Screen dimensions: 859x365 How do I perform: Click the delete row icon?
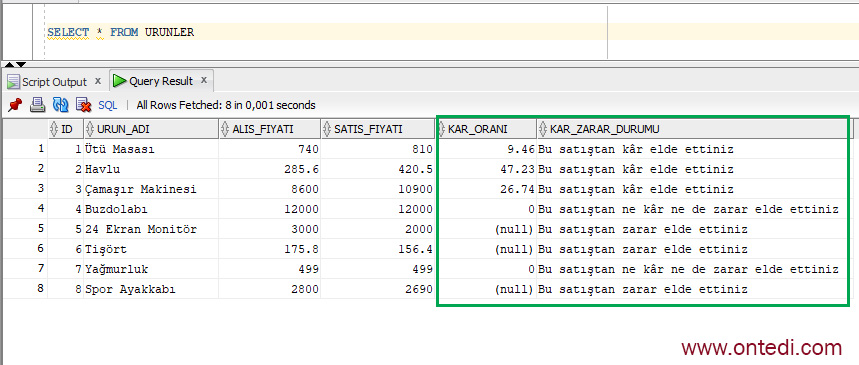point(83,104)
